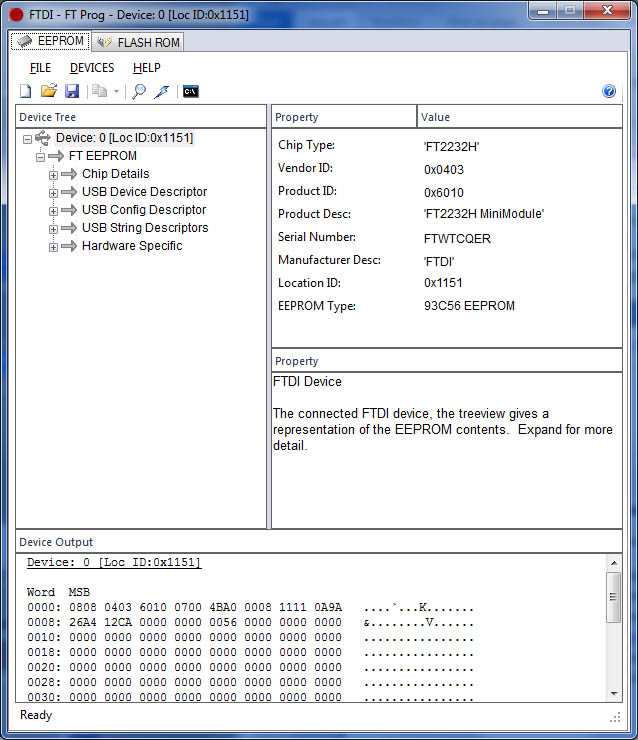Click the Value column header
Viewport: 638px width, 740px height.
click(x=520, y=117)
